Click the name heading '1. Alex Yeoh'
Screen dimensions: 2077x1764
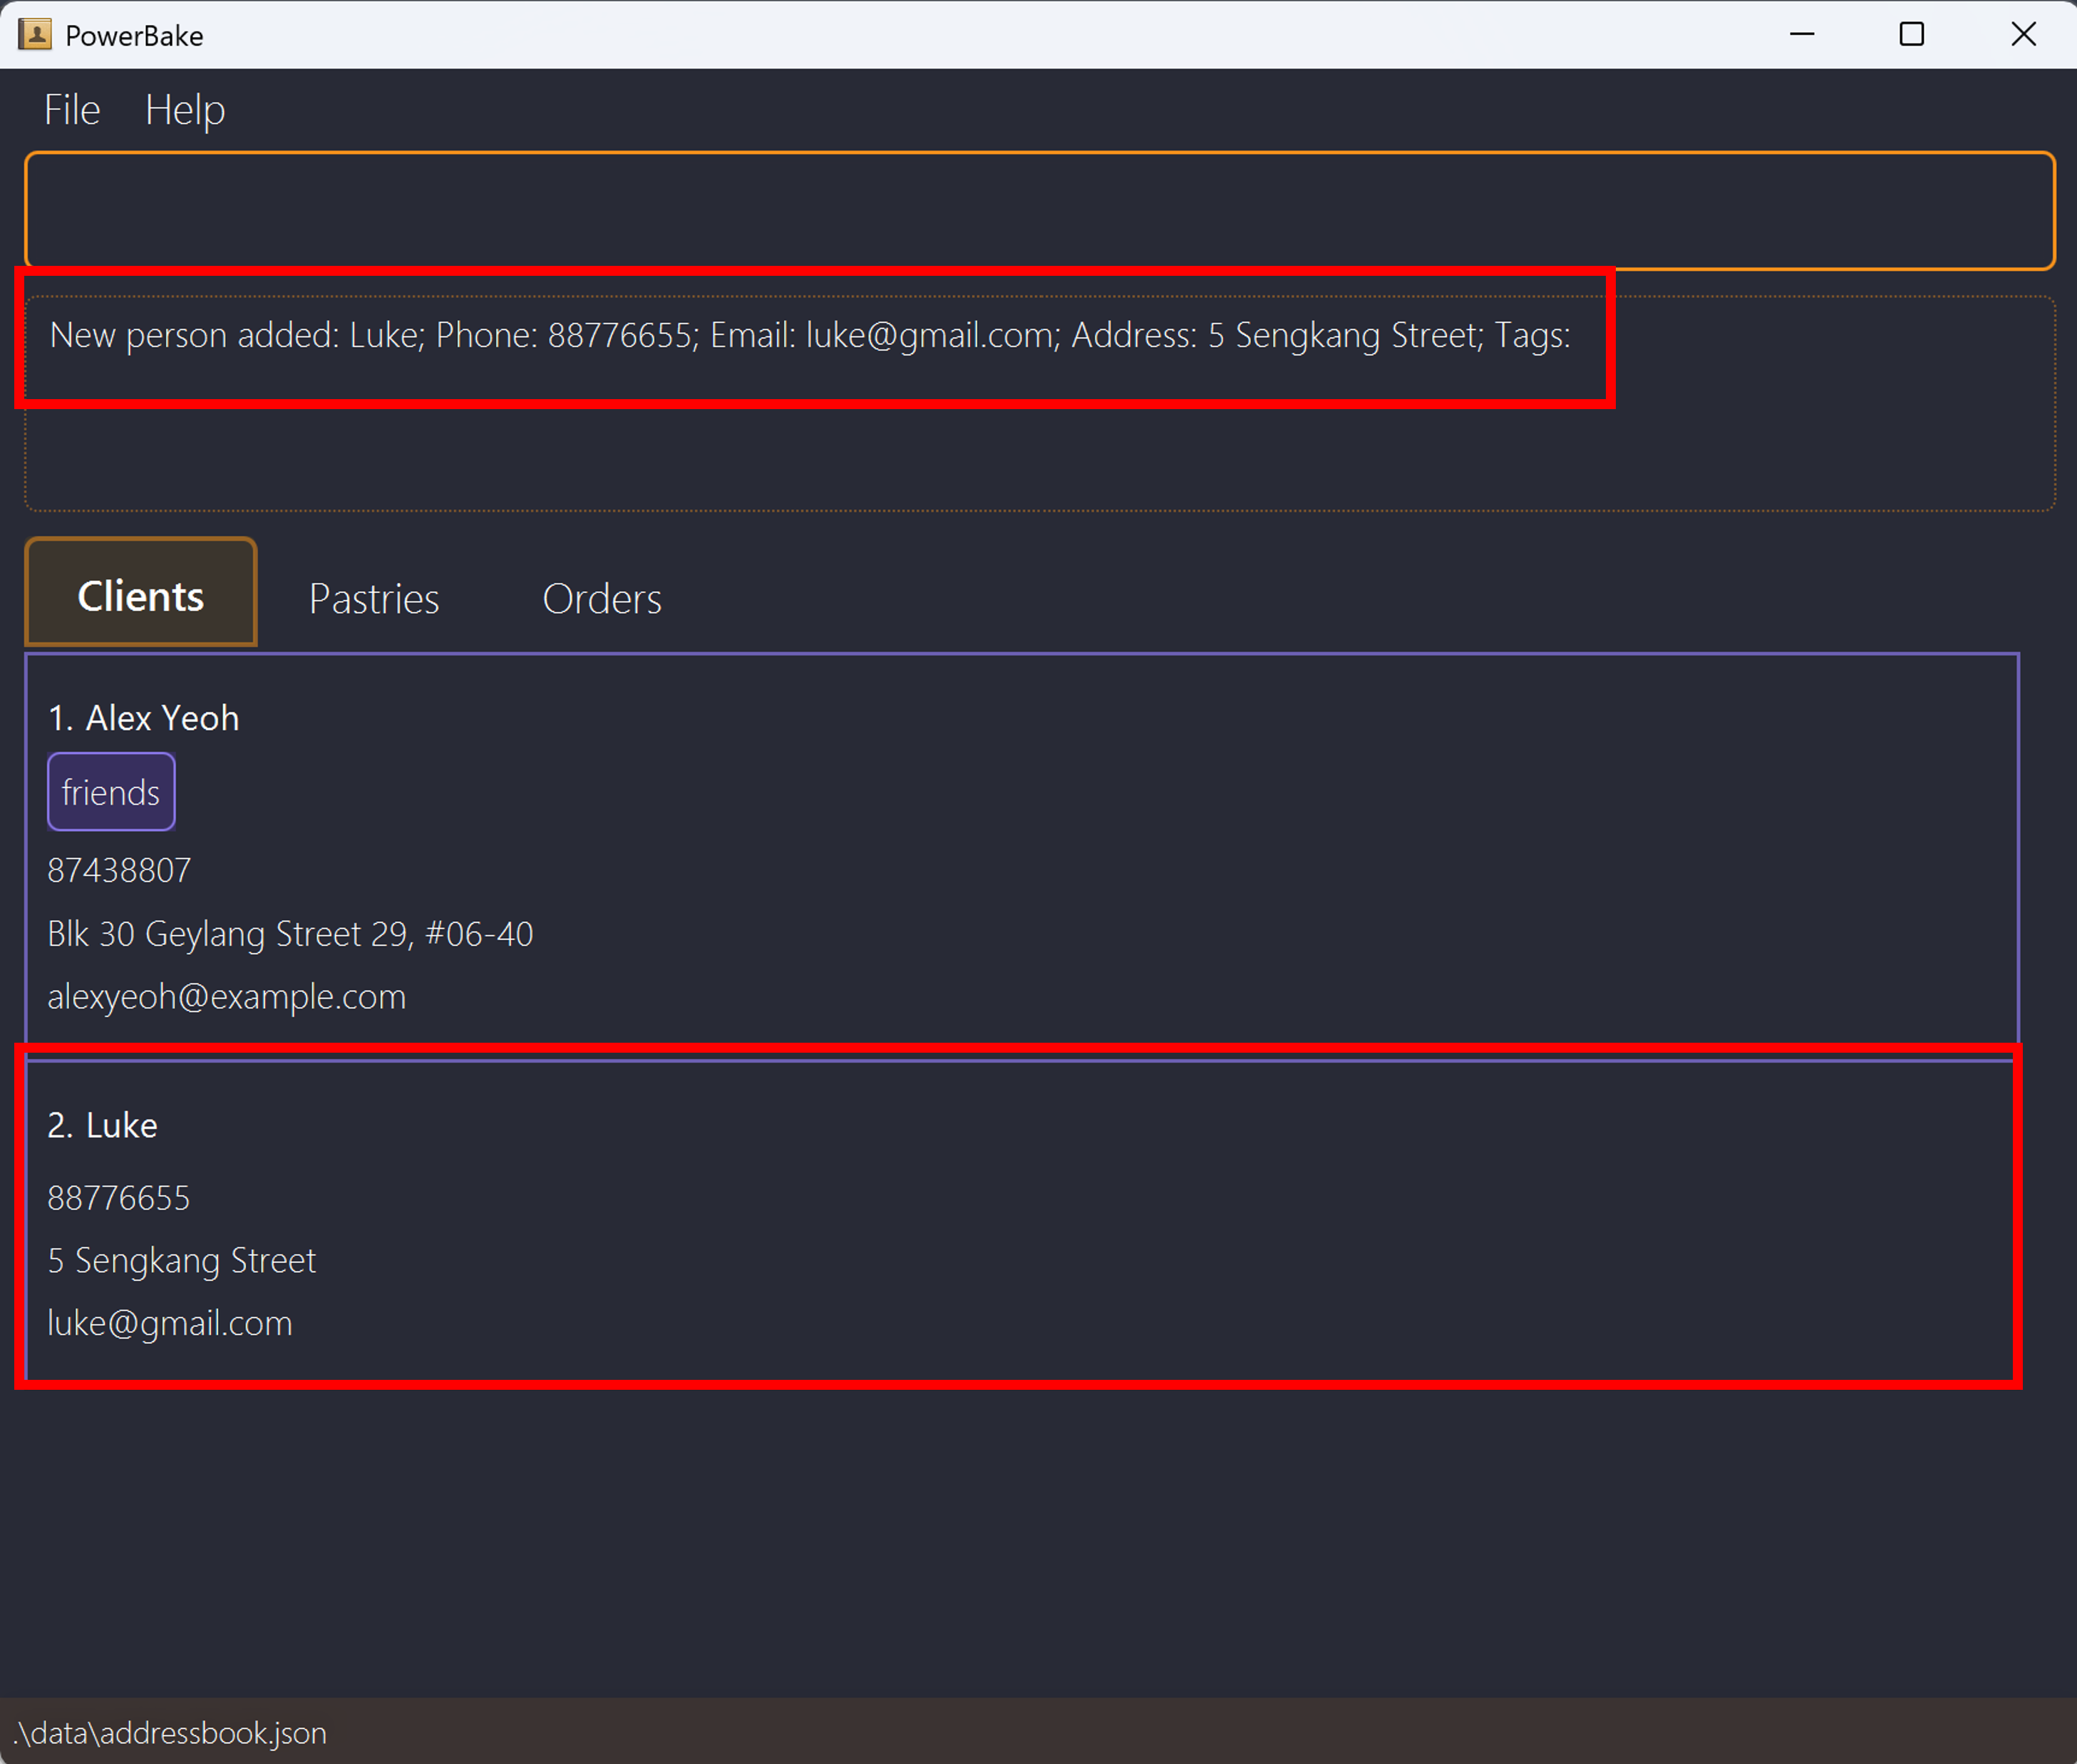coord(143,717)
